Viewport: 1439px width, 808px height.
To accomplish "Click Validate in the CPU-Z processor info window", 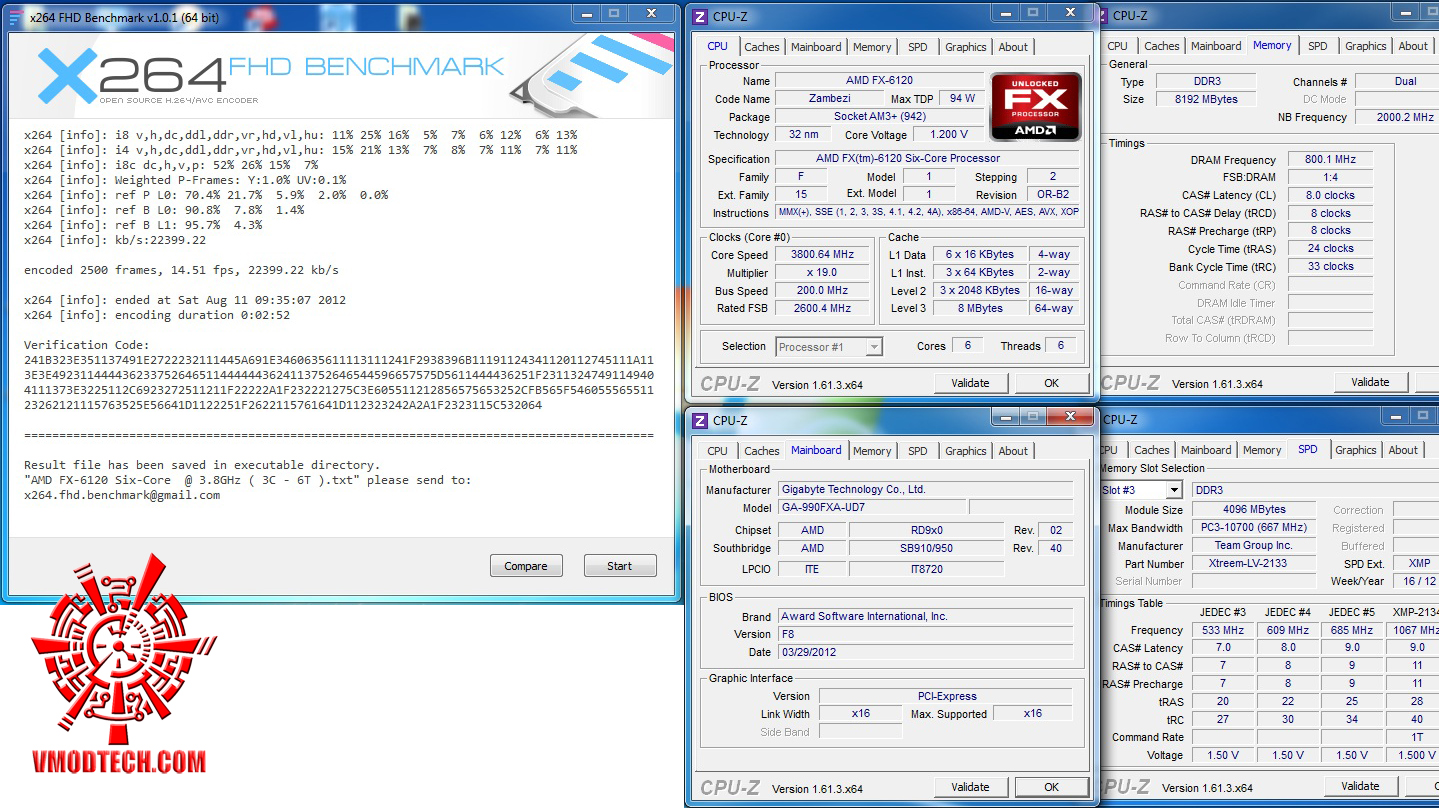I will pos(970,383).
